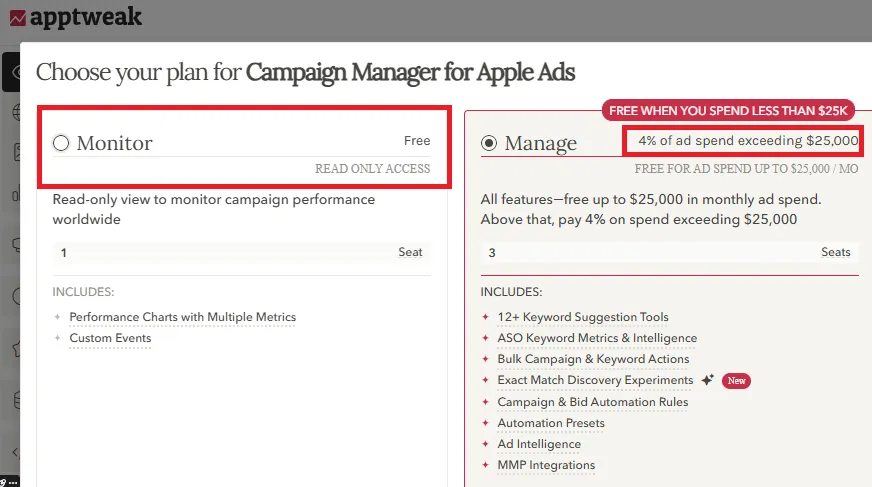This screenshot has height=487, width=872.
Task: Click ASO Keyword Metrics & Intelligence feature
Action: 597,338
